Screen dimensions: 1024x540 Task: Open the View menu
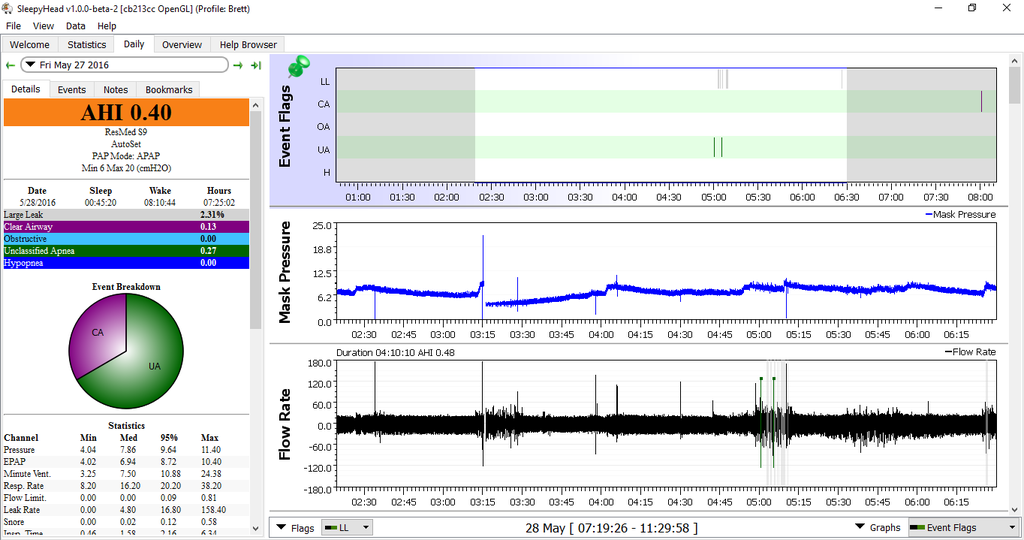coord(43,26)
